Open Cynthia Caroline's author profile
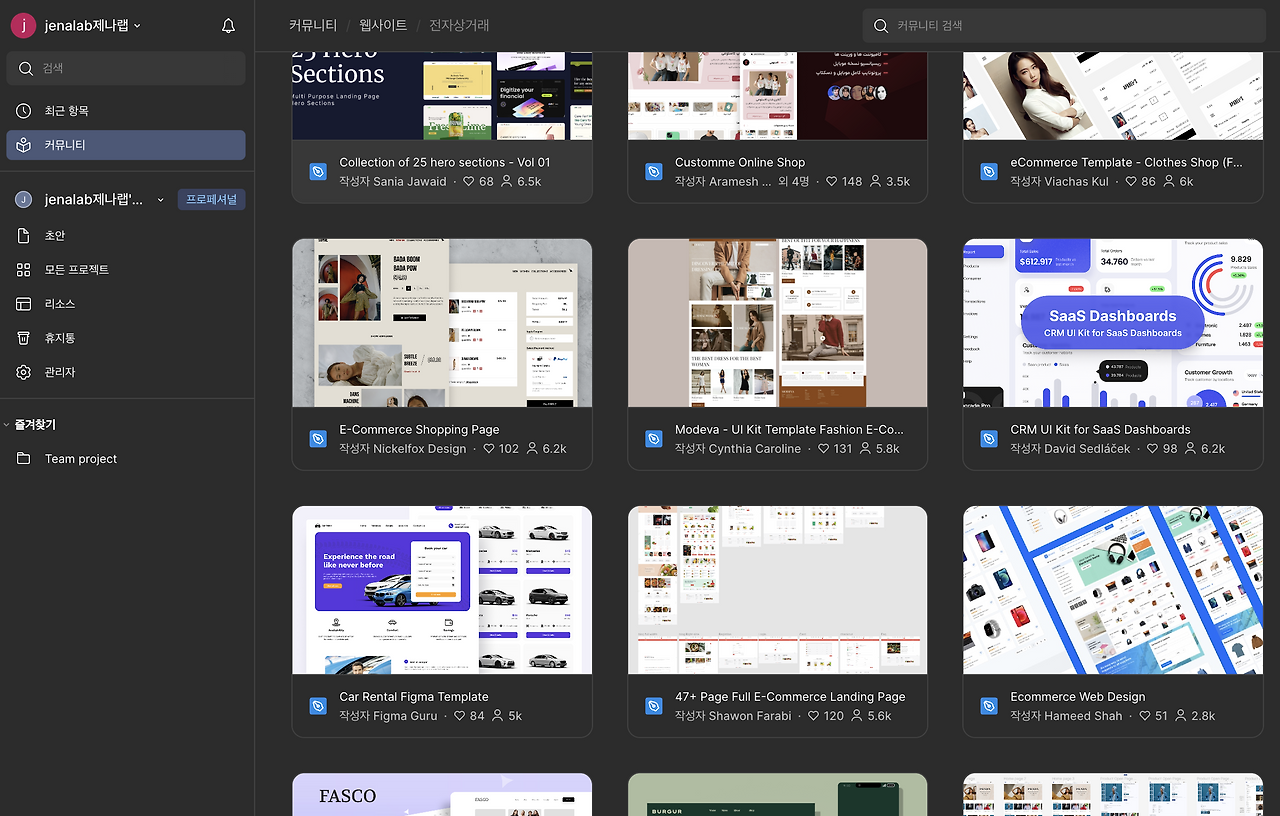The image size is (1280, 816). tap(755, 449)
